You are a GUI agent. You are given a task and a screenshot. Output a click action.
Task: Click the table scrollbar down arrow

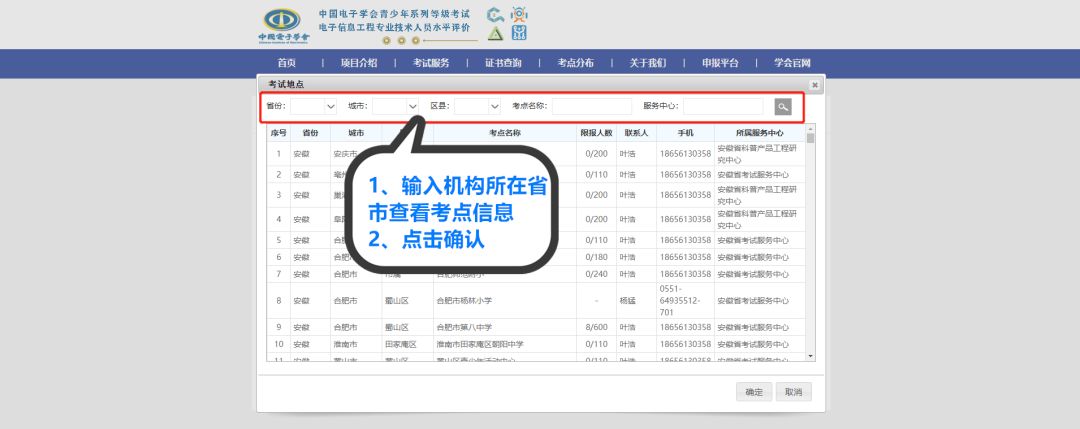point(811,356)
